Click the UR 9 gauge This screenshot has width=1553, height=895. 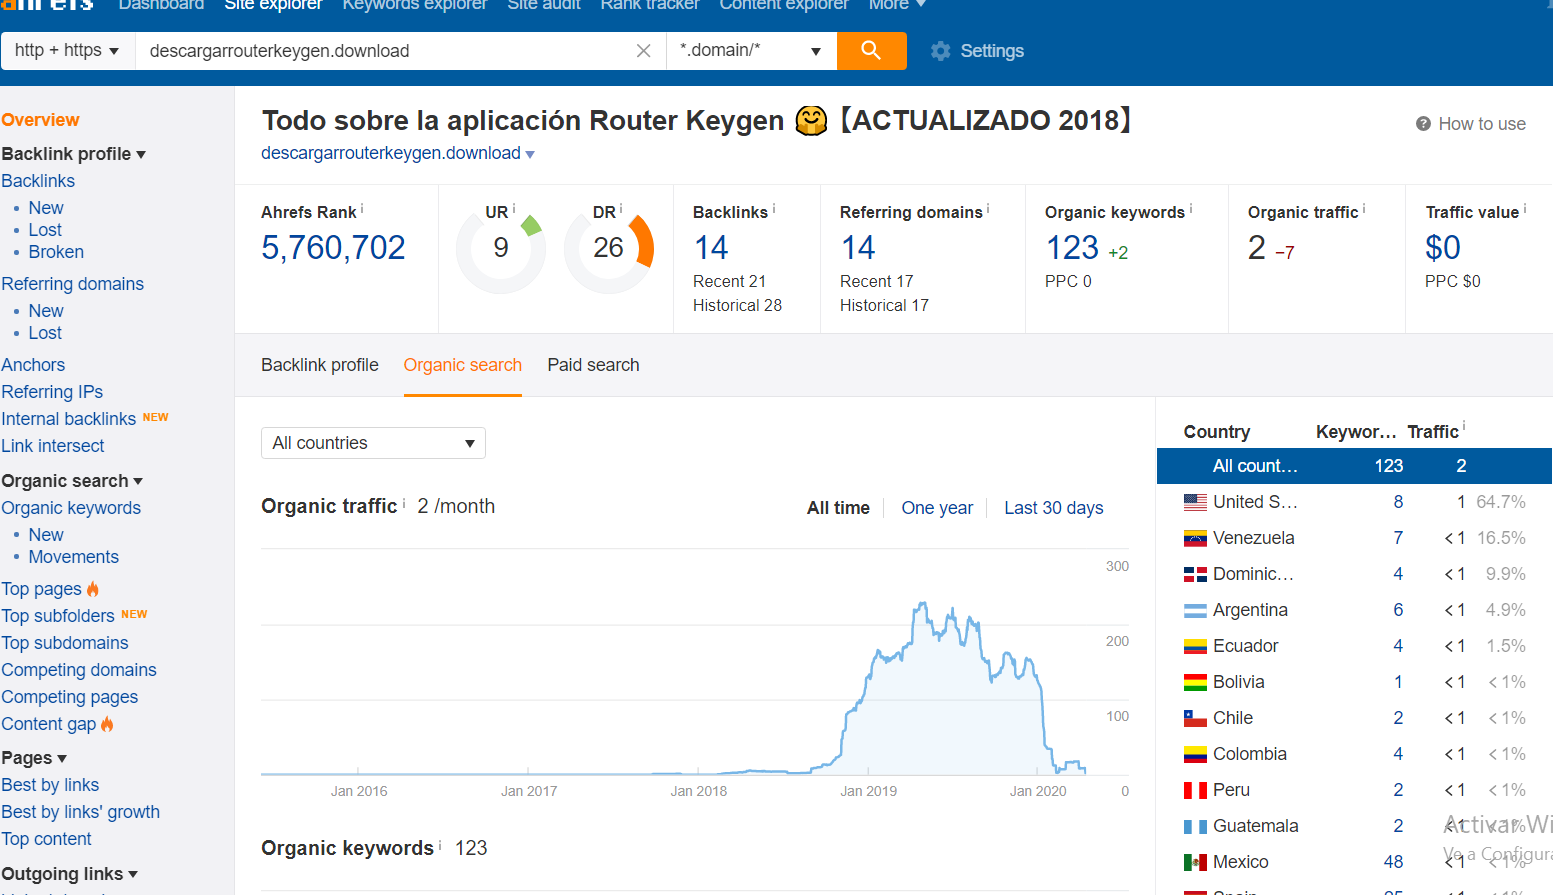click(501, 248)
